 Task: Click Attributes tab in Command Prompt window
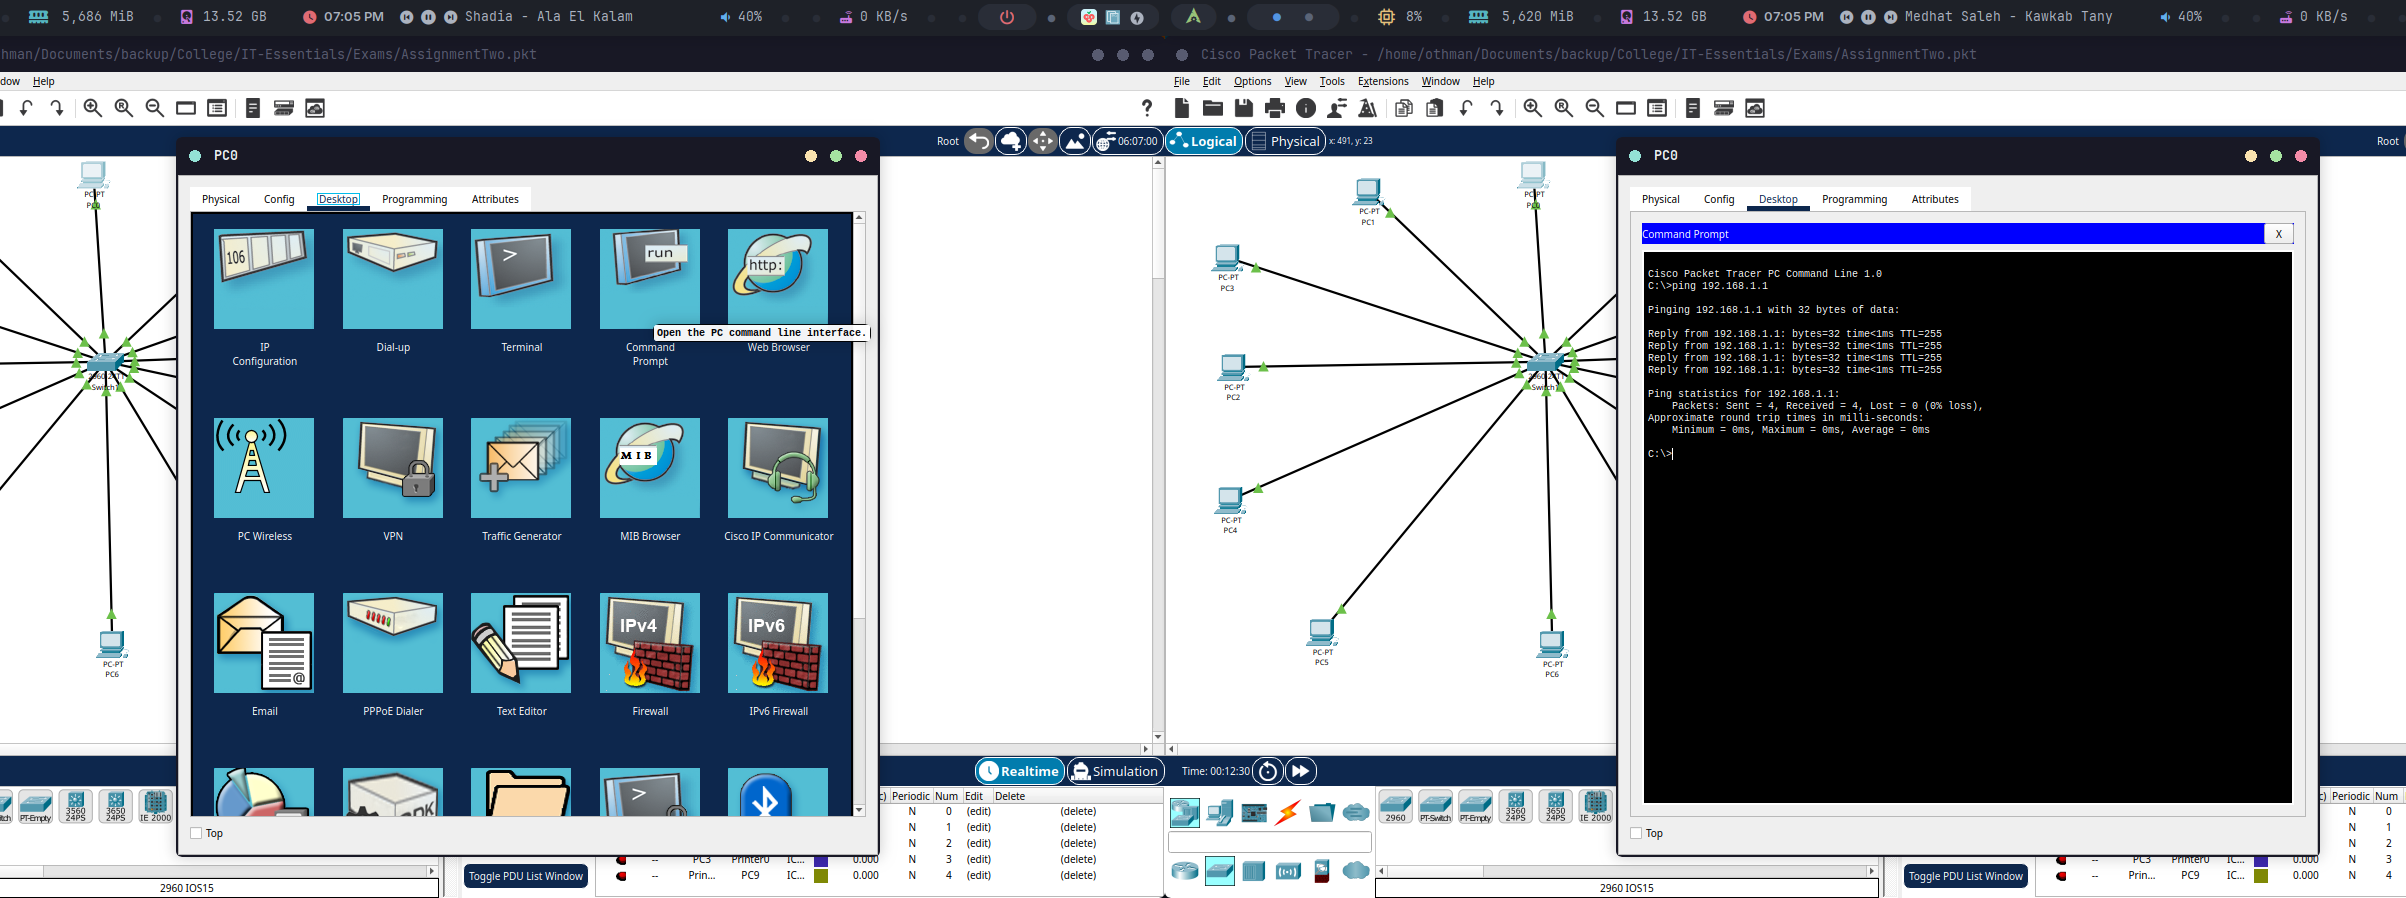tap(1934, 199)
